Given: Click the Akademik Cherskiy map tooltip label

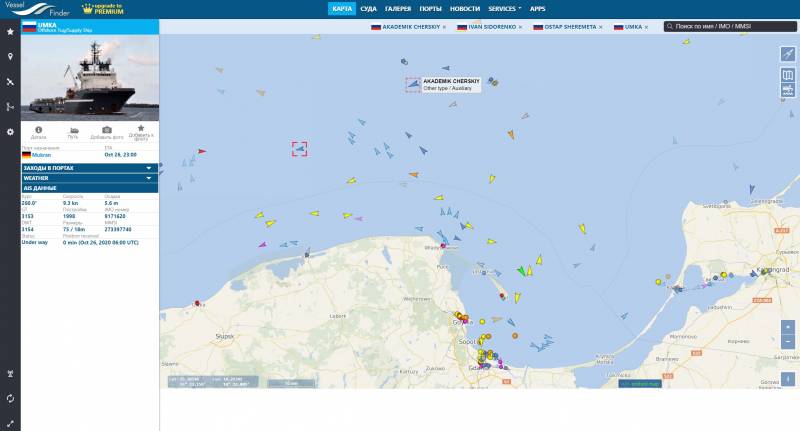Looking at the screenshot, I should [451, 85].
